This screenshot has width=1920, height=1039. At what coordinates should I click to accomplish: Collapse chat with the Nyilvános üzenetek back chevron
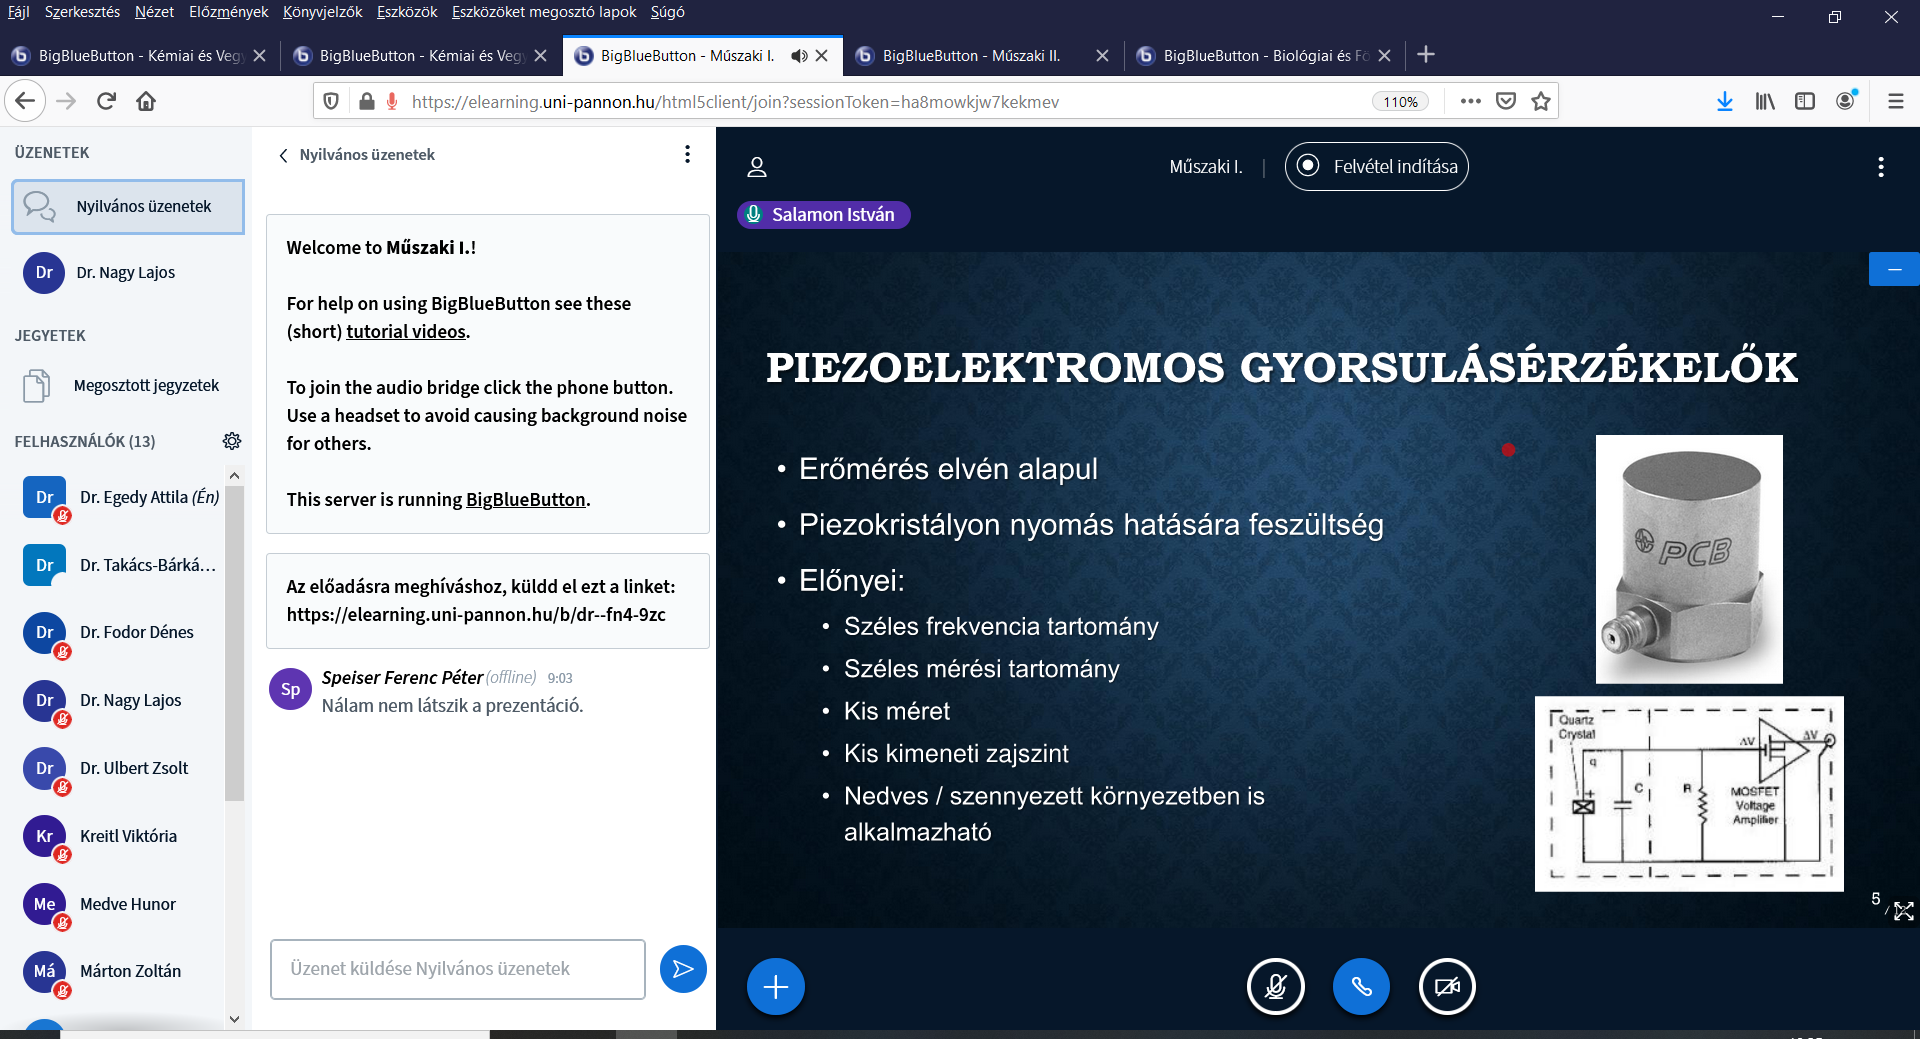pos(284,155)
